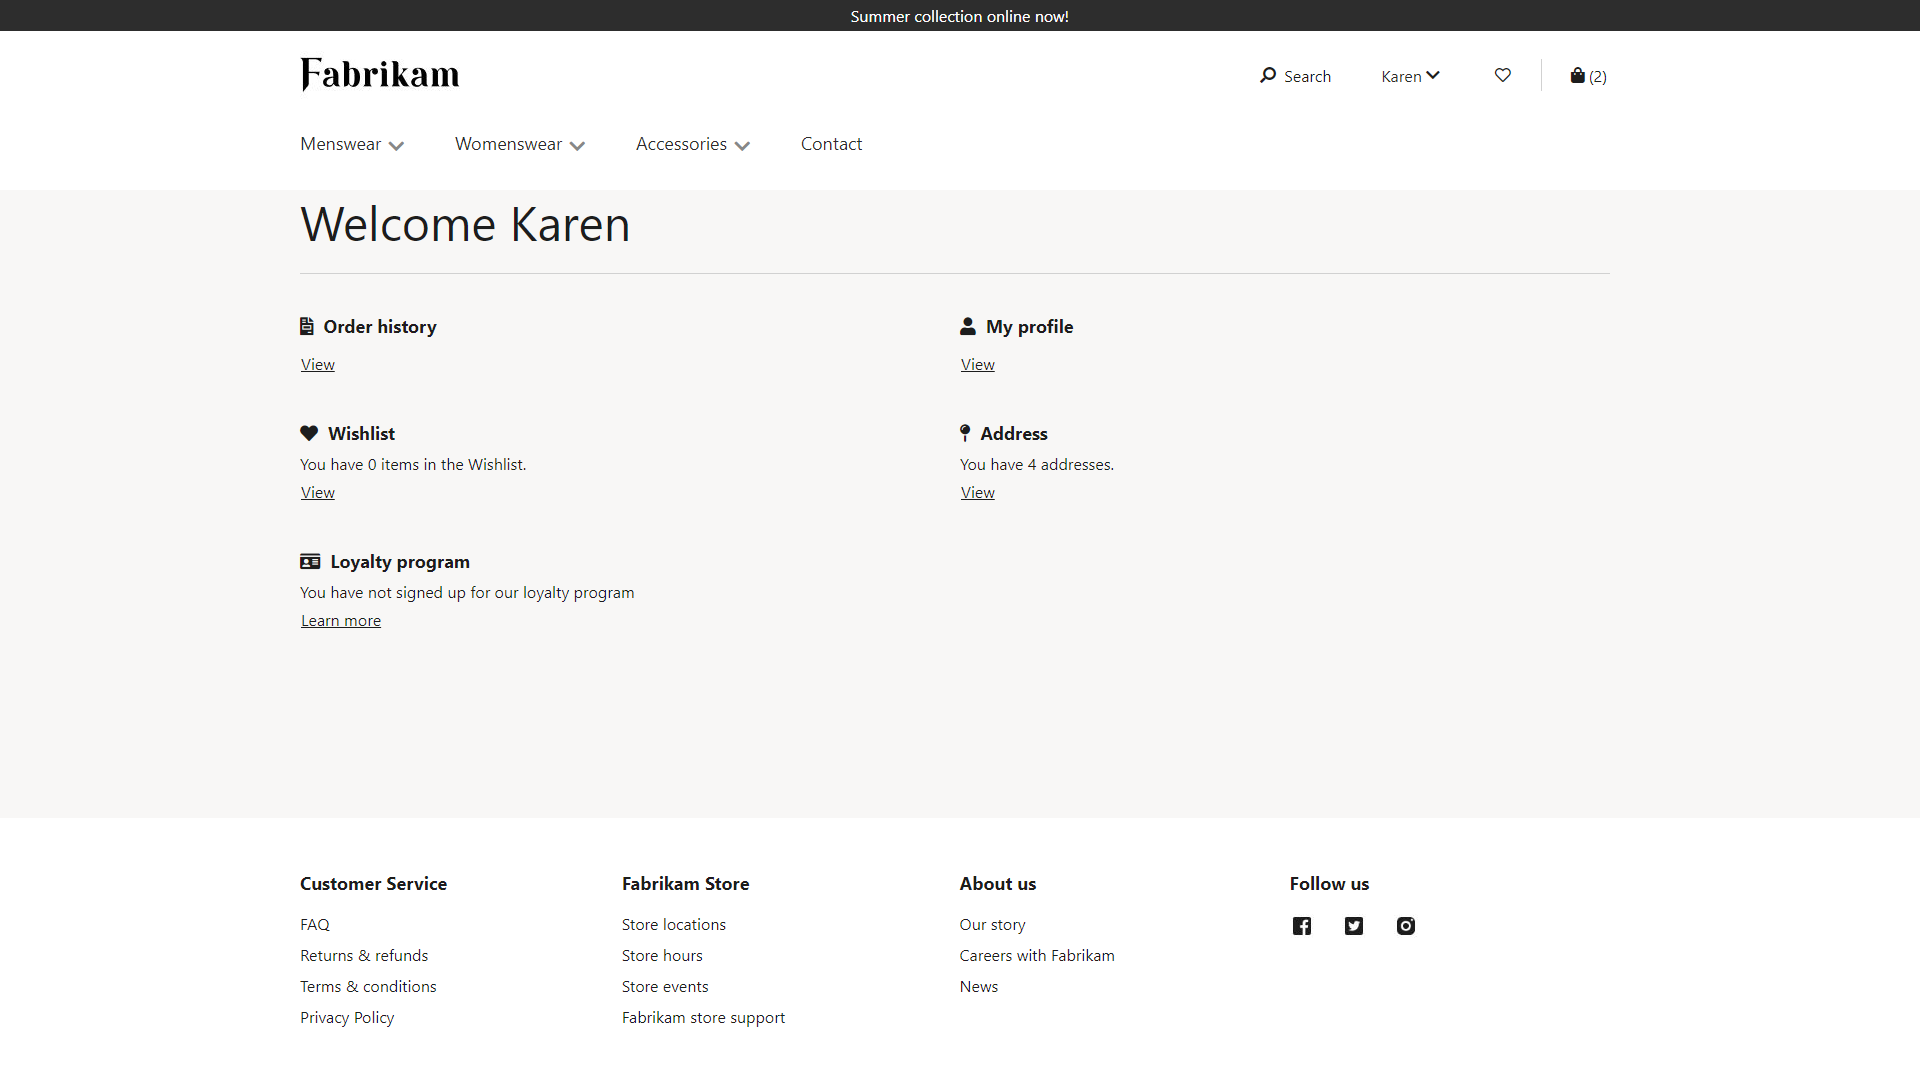Click the Address pin icon
The image size is (1920, 1080).
click(x=964, y=433)
